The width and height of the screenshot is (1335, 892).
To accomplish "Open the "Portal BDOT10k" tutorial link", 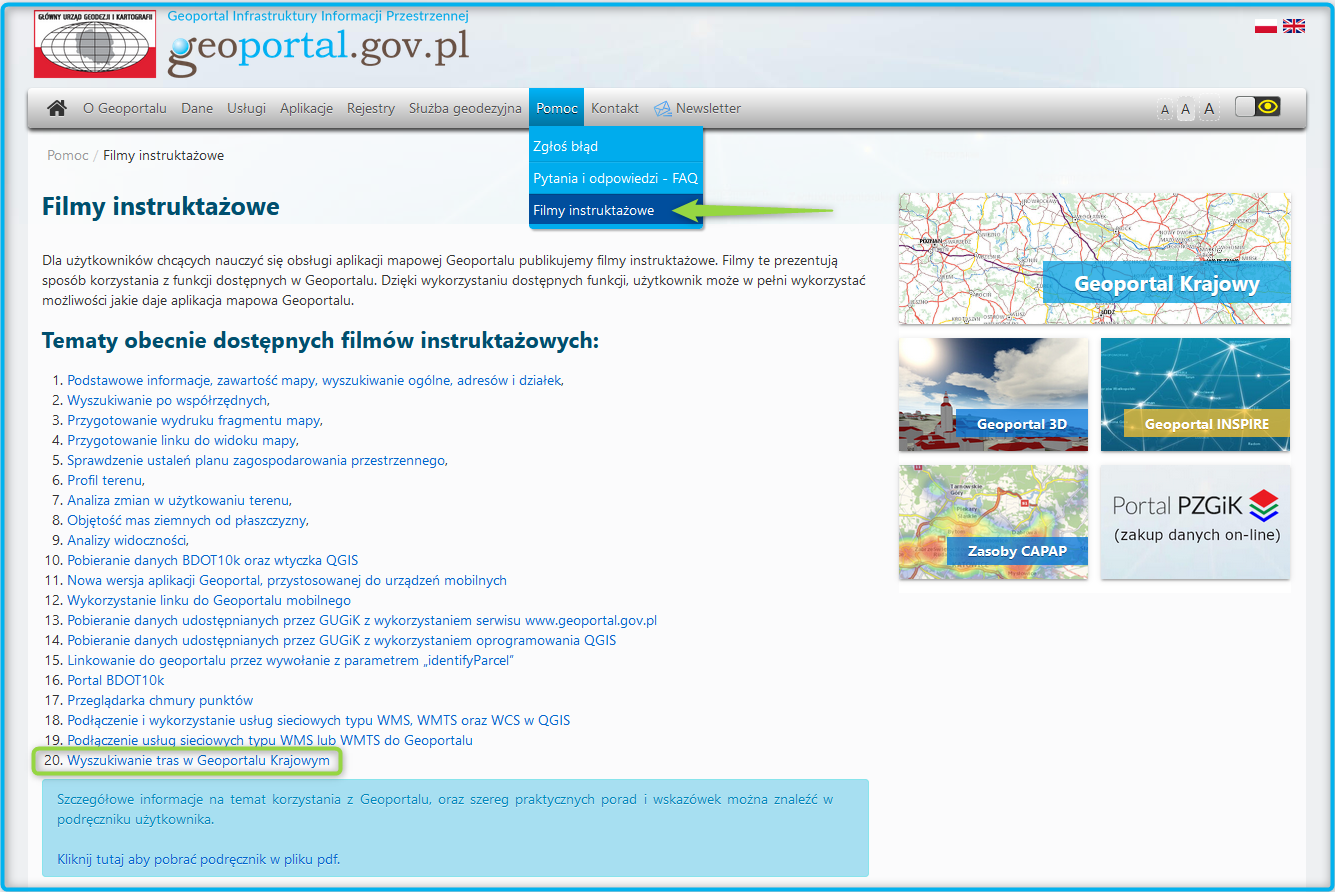I will (116, 679).
